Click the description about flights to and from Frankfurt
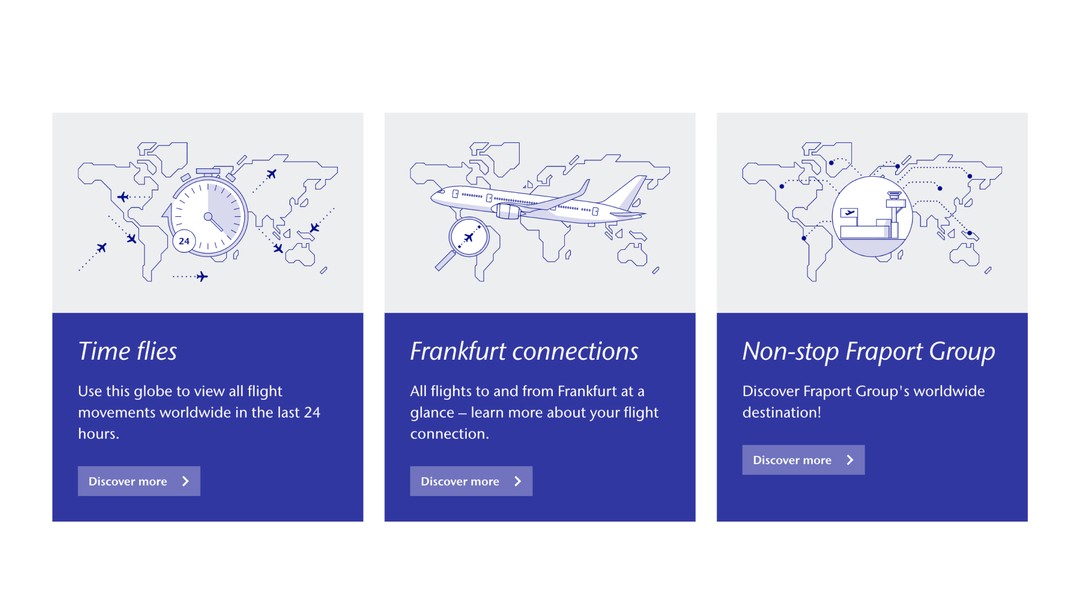Screen dimensions: 1080x608 534,412
